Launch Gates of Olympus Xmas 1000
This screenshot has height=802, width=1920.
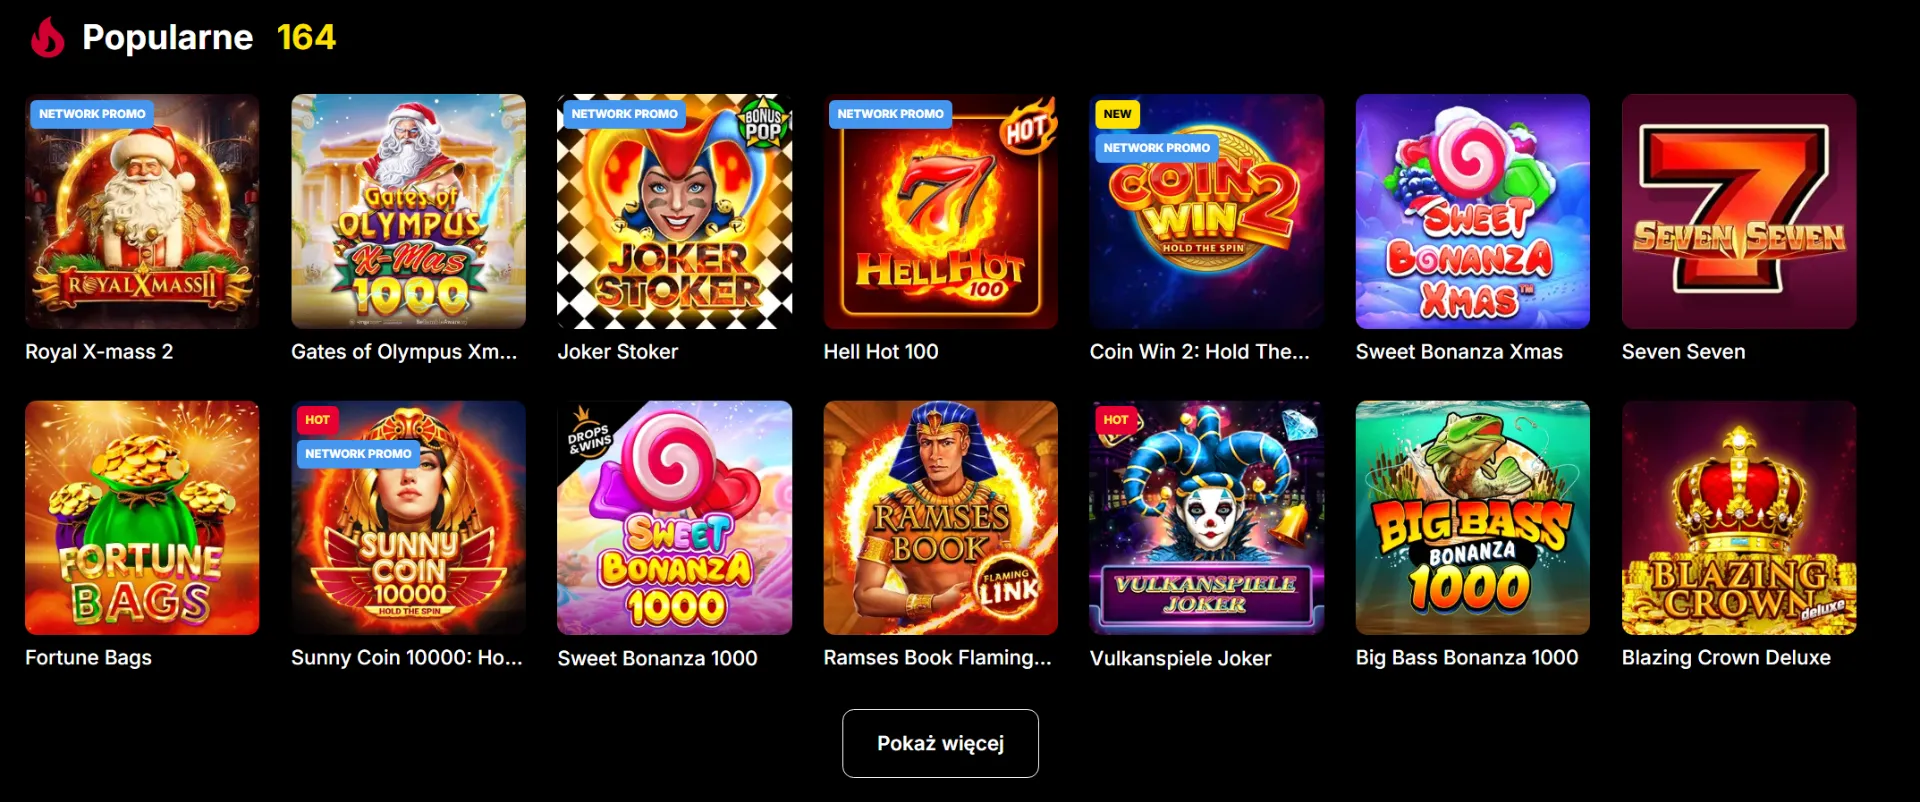(408, 212)
